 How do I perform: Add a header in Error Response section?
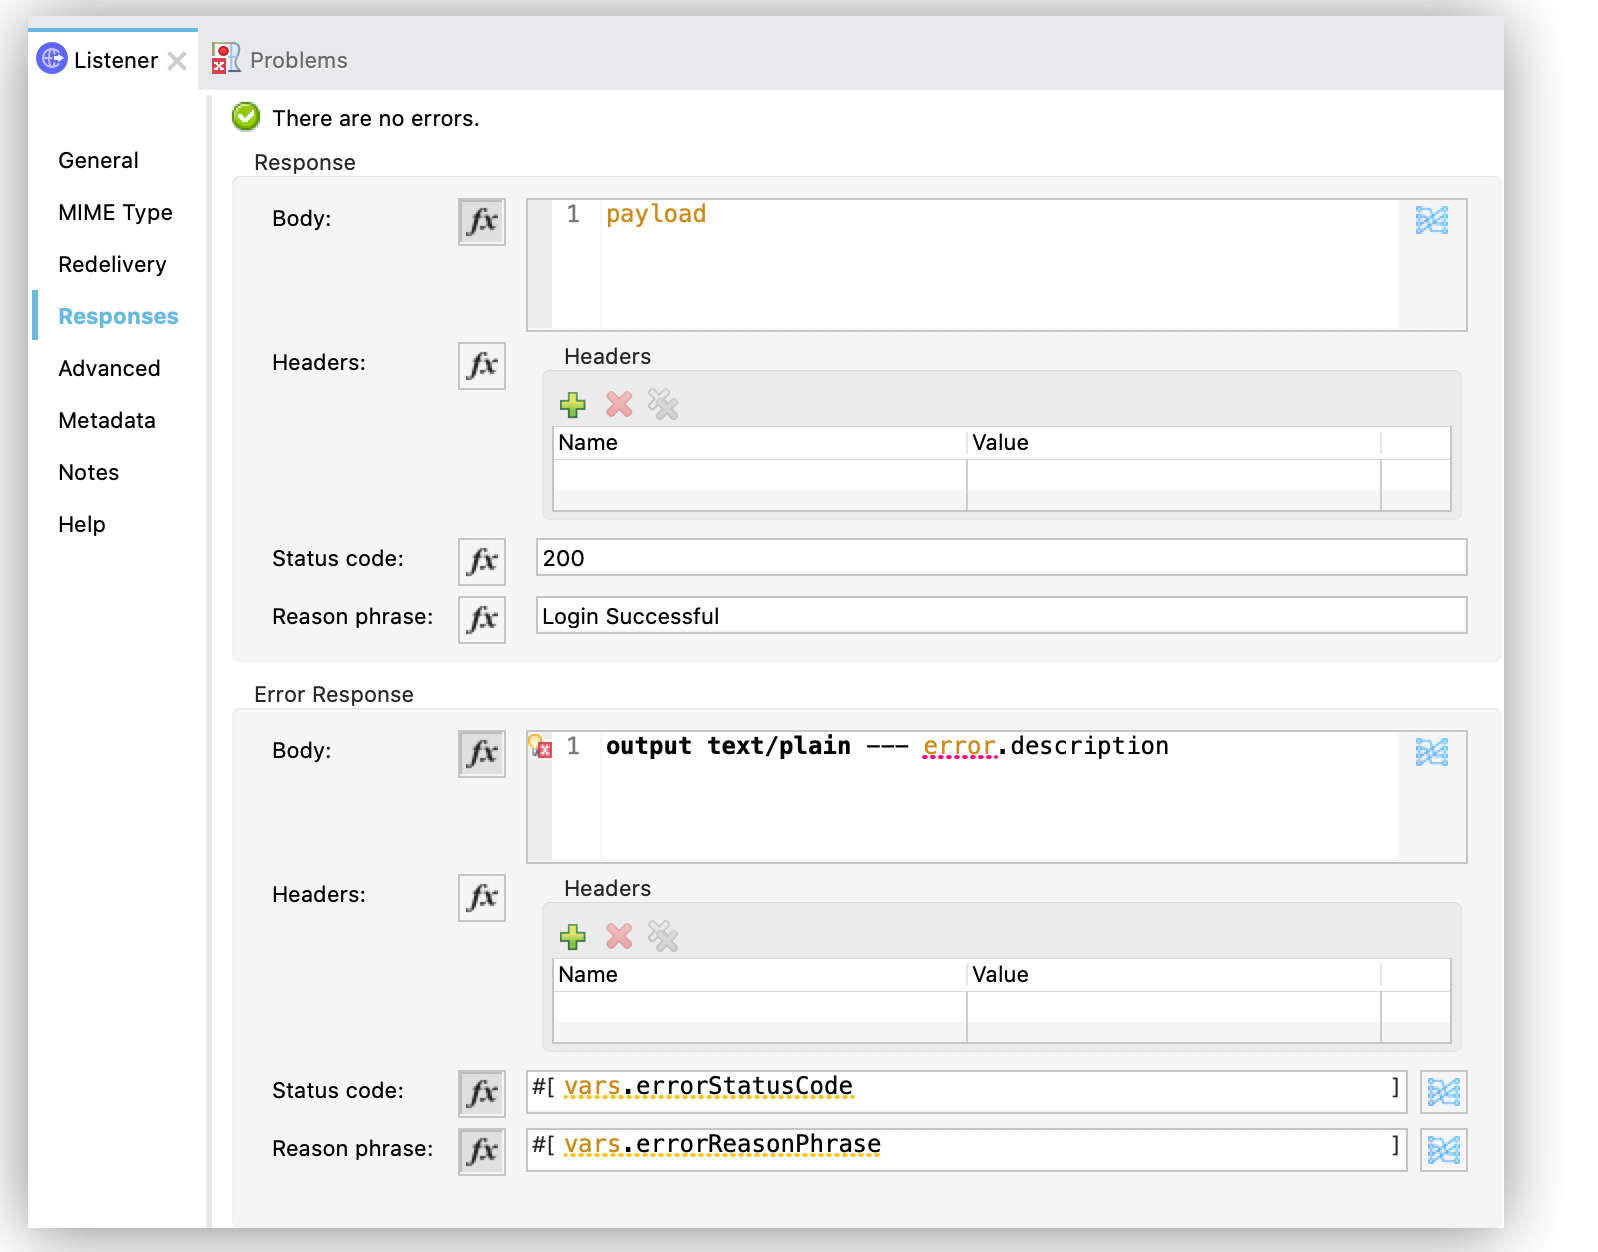coord(573,937)
